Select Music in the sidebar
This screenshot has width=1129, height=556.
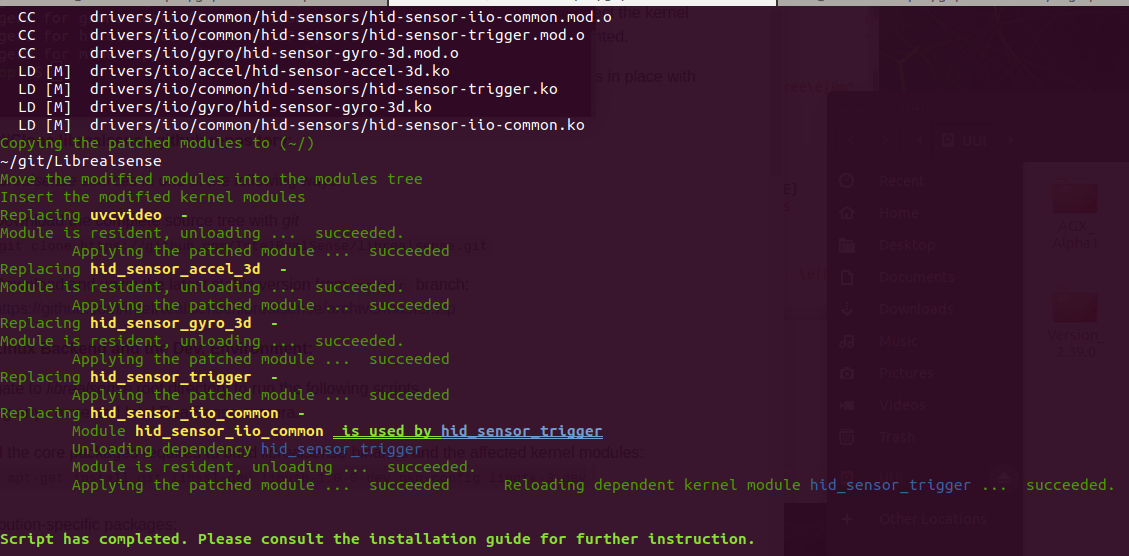click(897, 342)
